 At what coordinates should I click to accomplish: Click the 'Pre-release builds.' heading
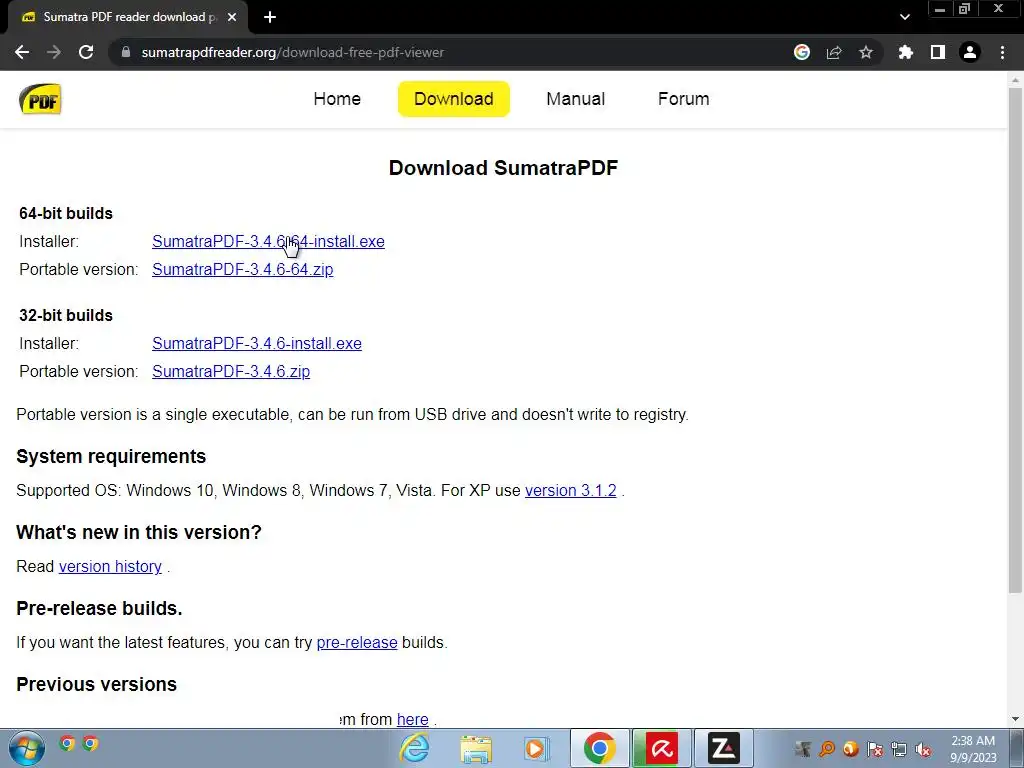[x=99, y=609]
